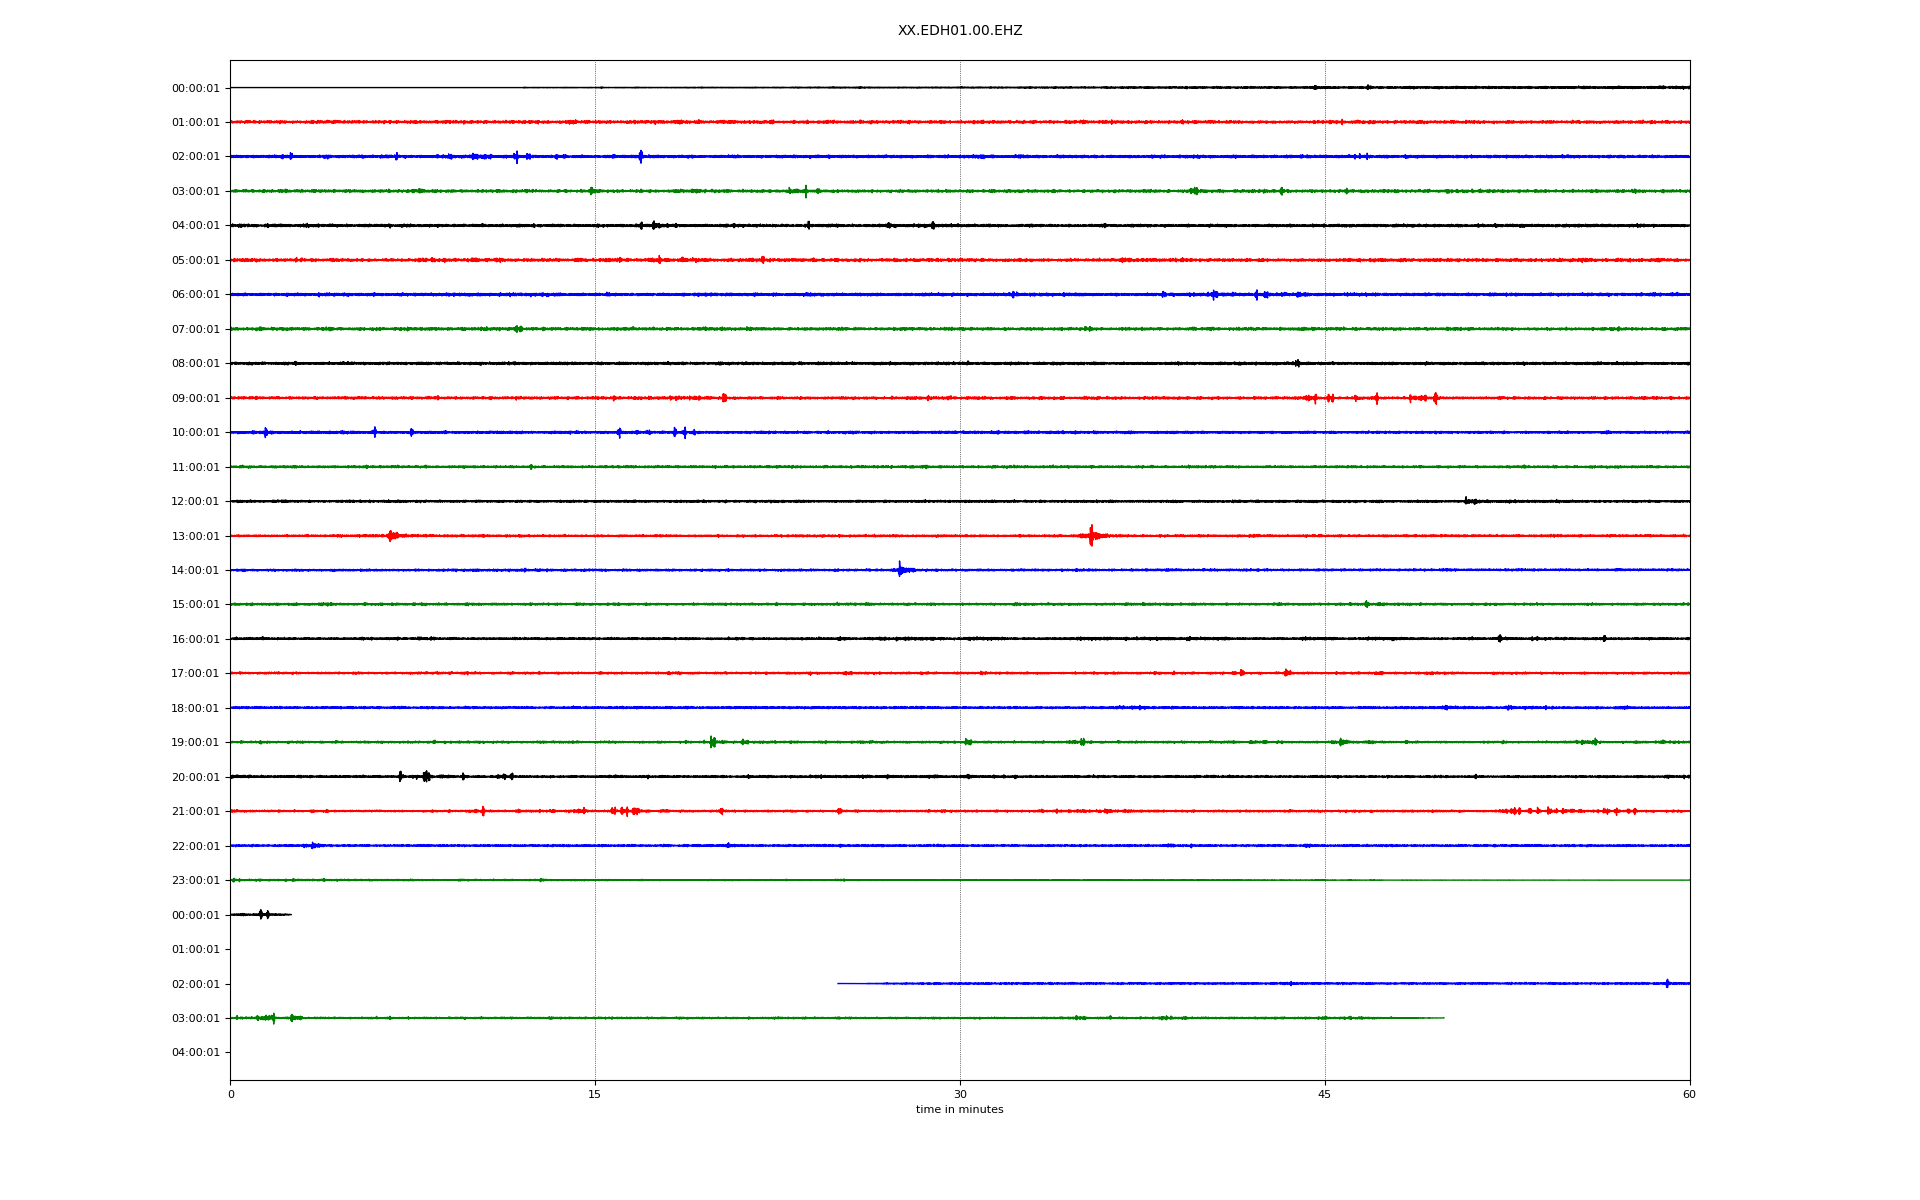Click the plot title XX.EDH01.00.EHZ
The width and height of the screenshot is (1920, 1200).
pos(959,31)
